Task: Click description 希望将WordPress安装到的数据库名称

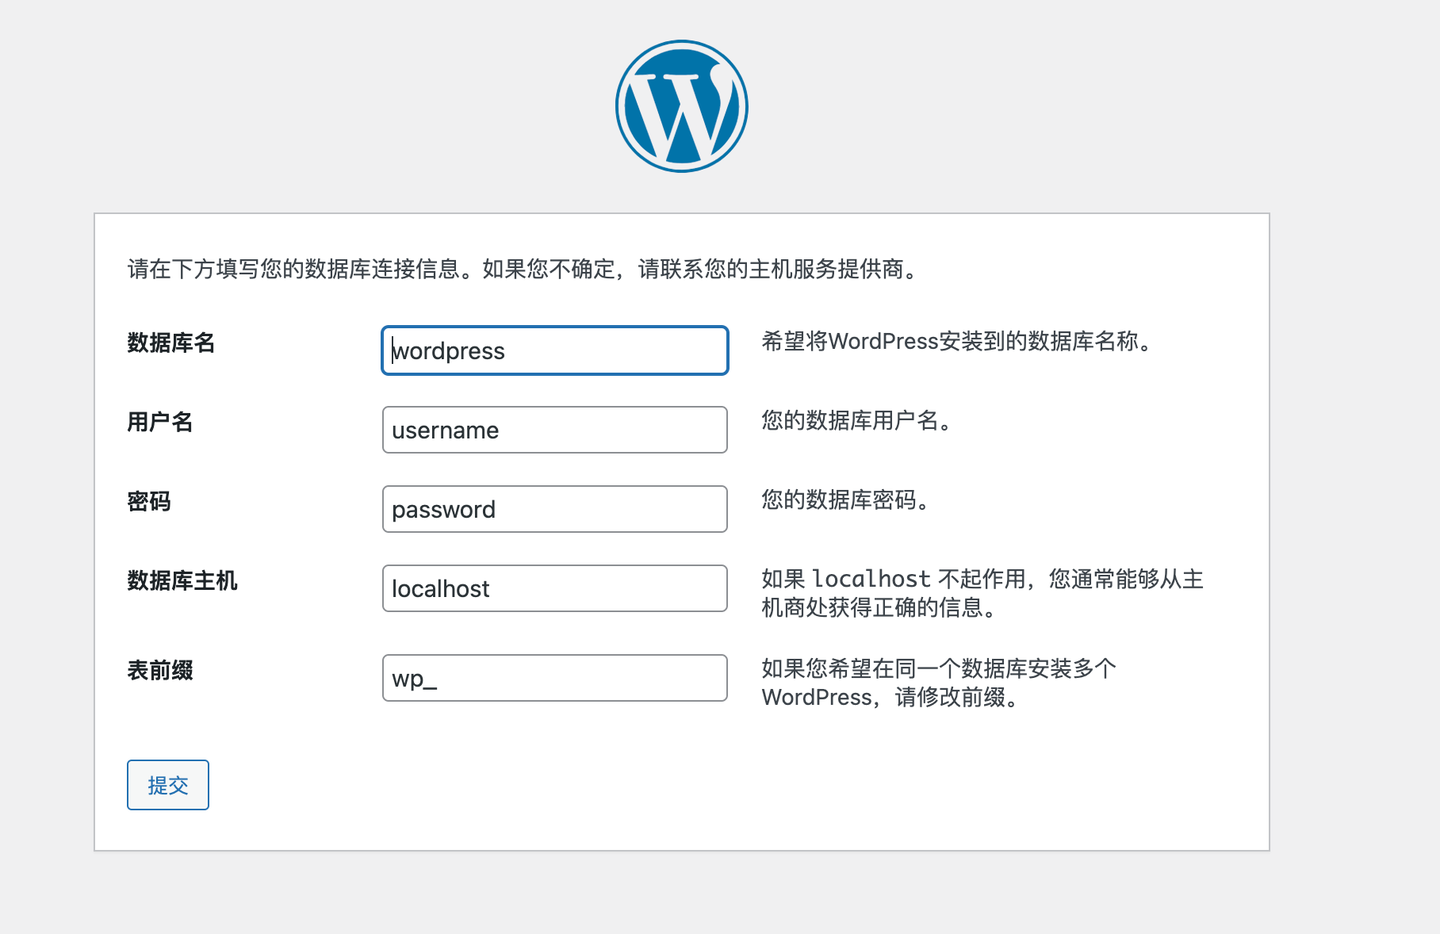Action: coord(958,342)
